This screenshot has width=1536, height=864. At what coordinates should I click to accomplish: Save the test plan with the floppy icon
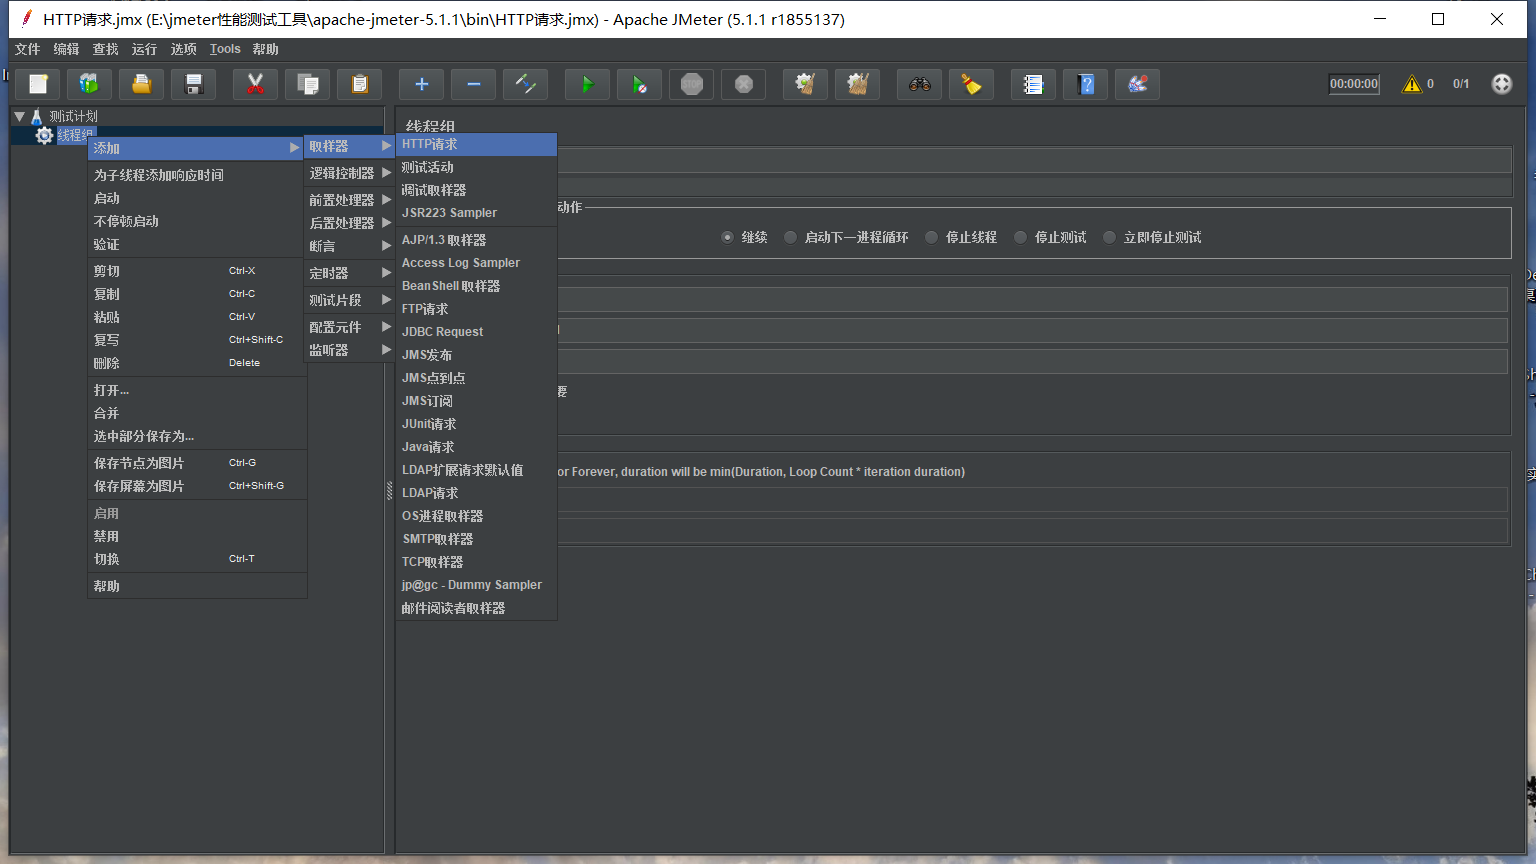coord(194,84)
